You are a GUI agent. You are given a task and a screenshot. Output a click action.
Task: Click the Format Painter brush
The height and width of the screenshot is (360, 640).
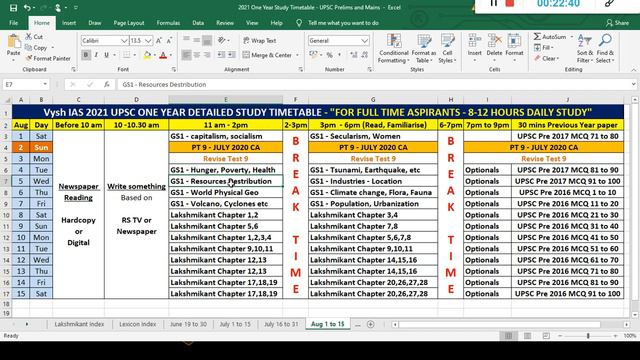click(x=29, y=58)
